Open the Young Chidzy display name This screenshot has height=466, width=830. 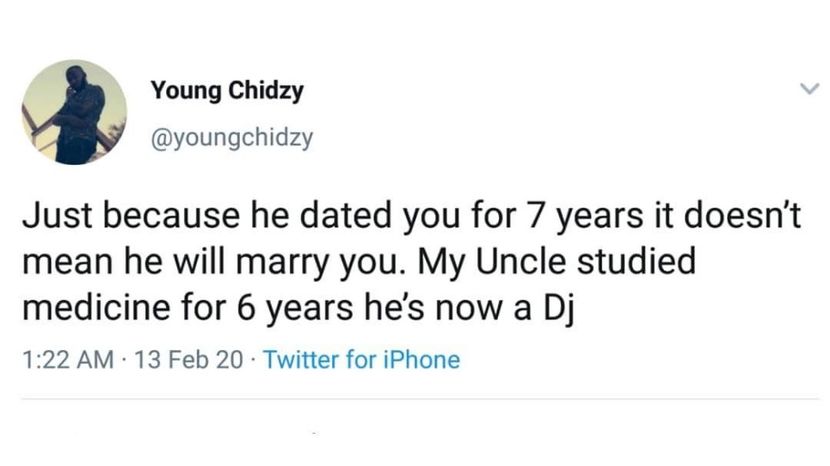click(x=227, y=91)
